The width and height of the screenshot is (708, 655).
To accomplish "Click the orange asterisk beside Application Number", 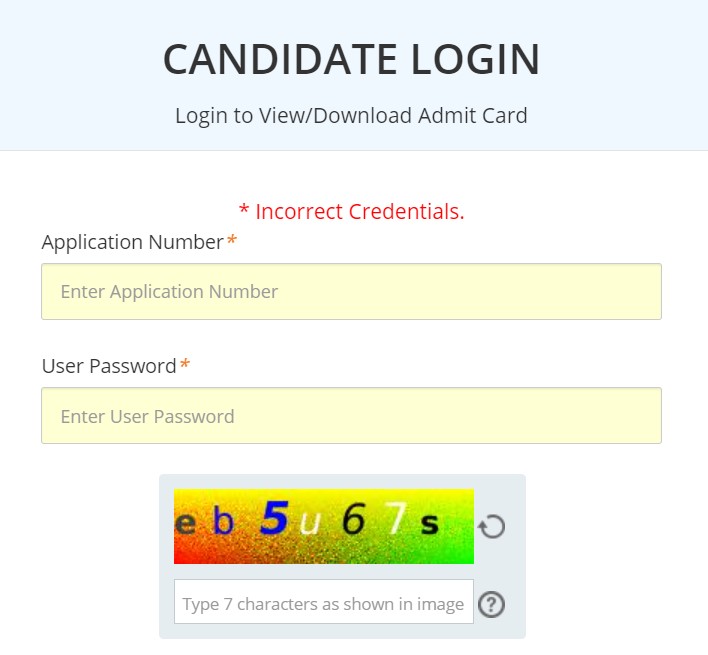I will click(232, 240).
